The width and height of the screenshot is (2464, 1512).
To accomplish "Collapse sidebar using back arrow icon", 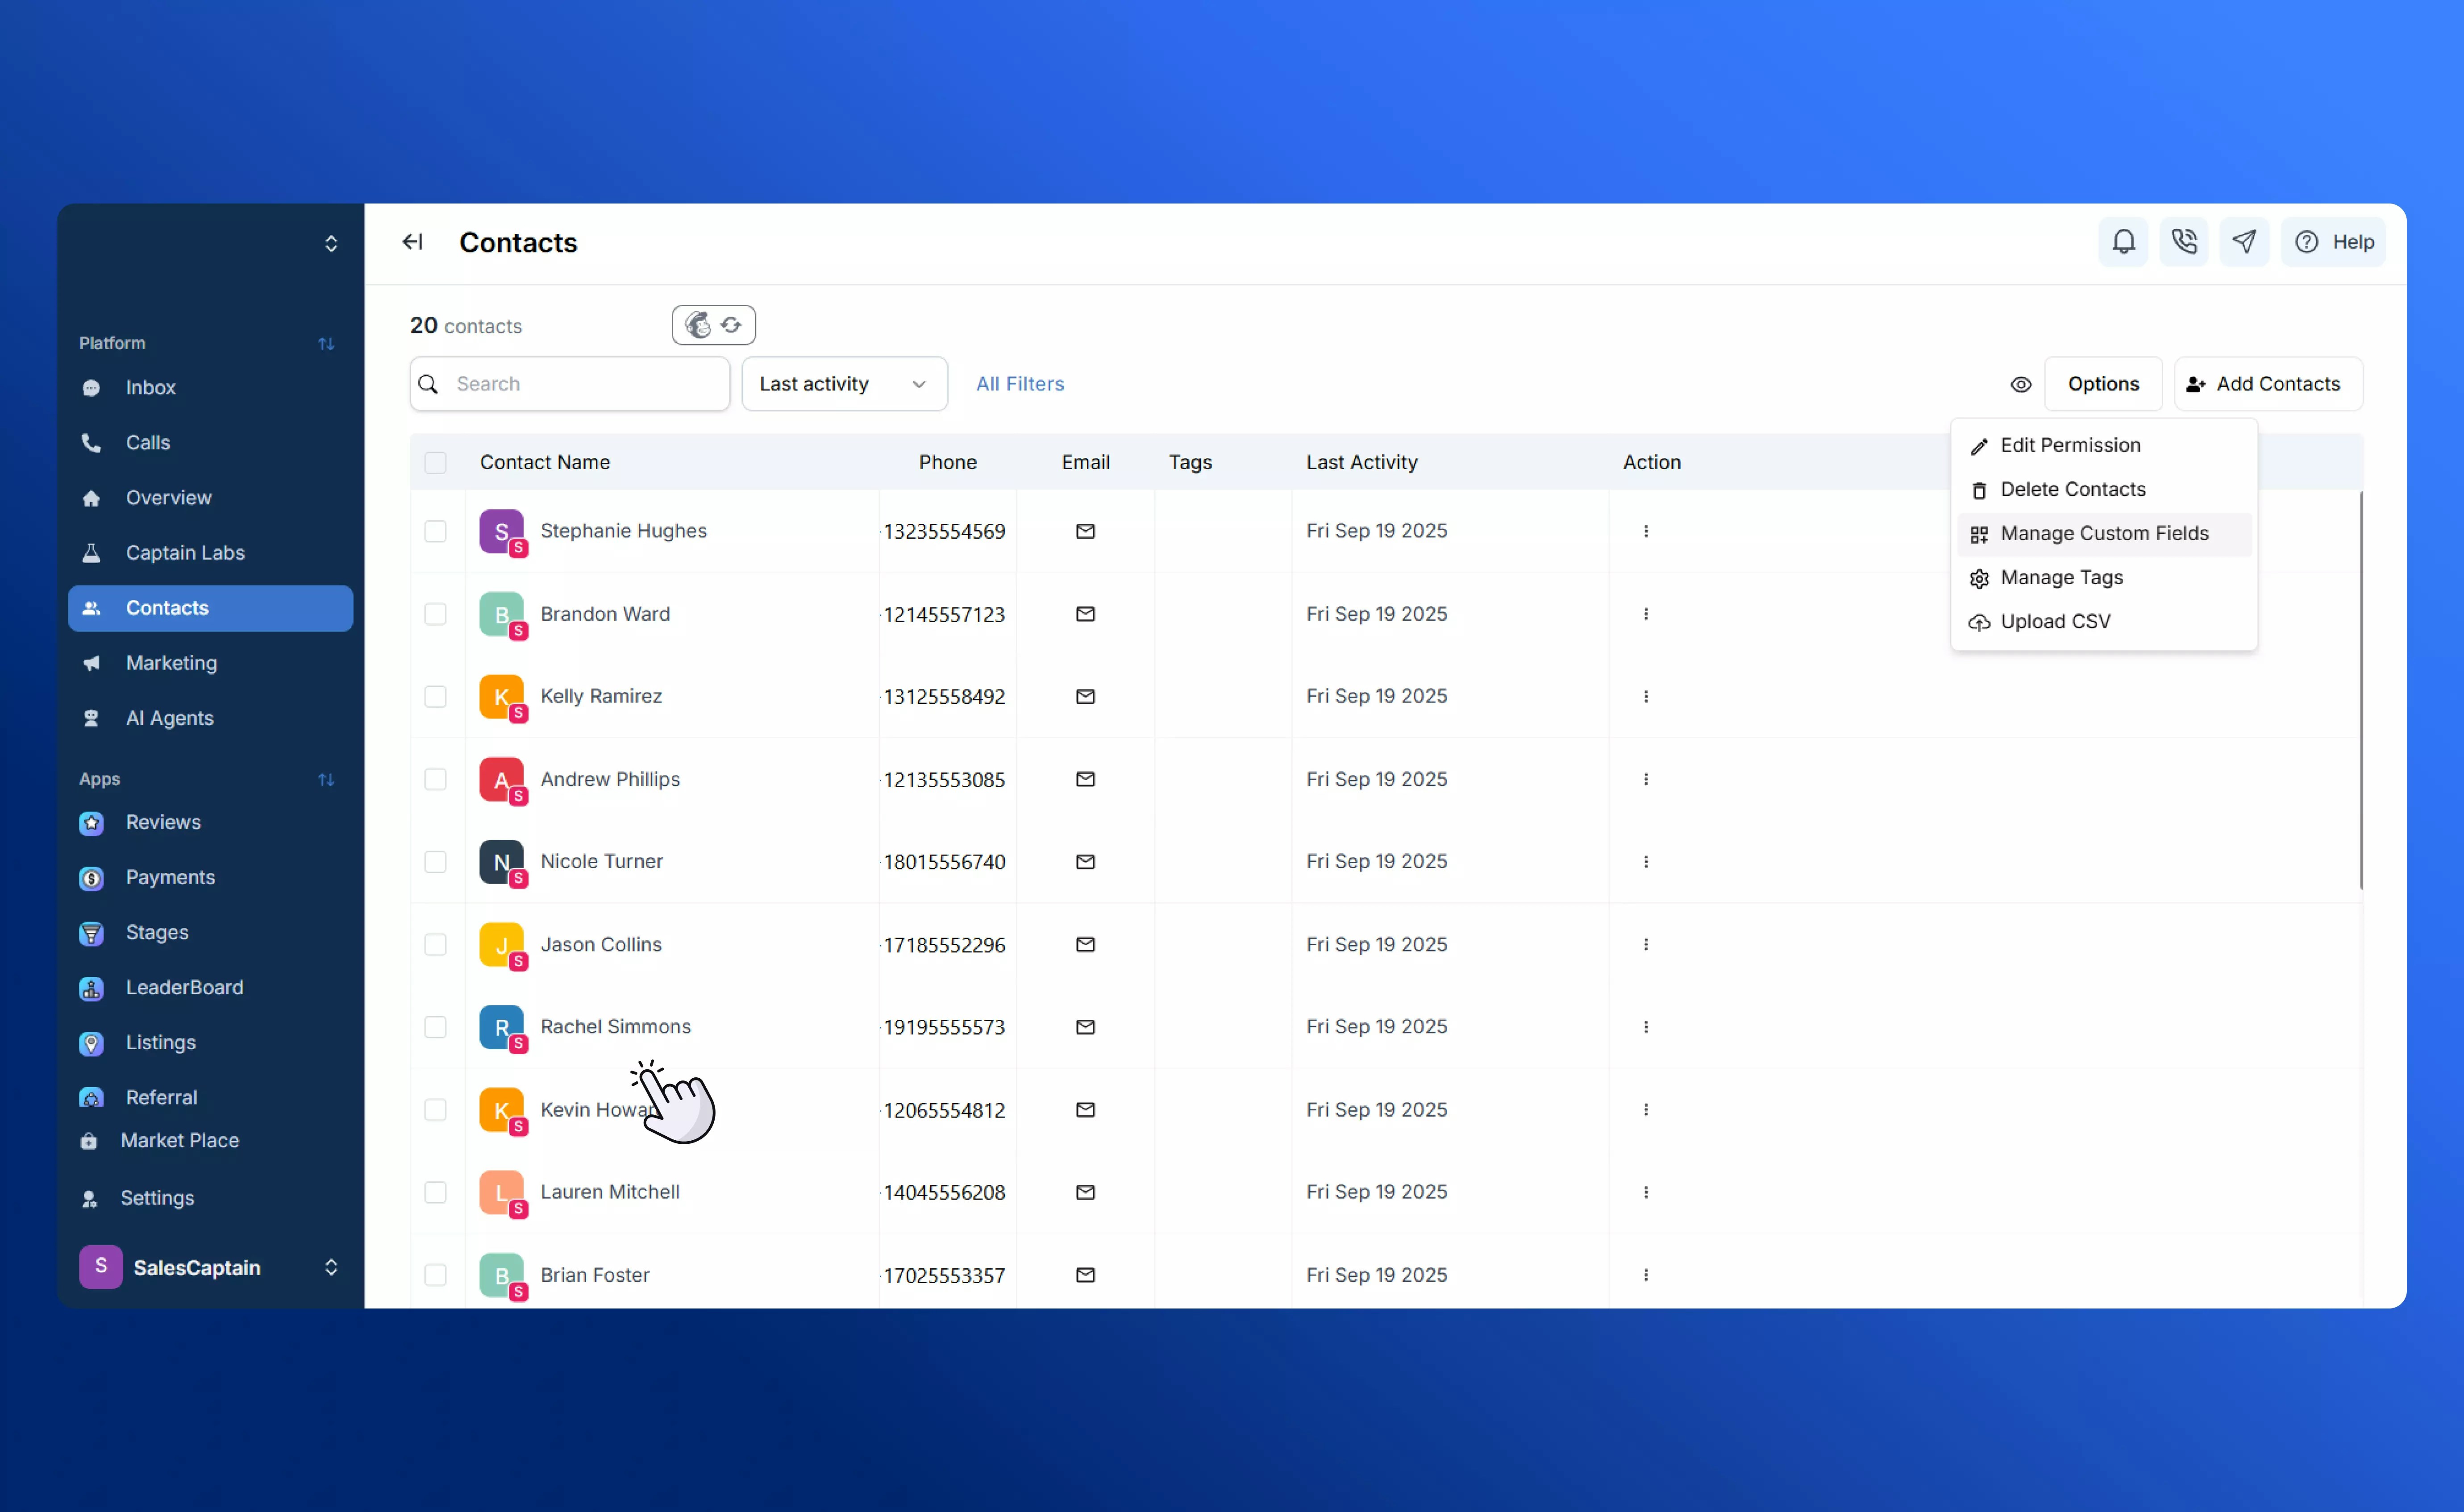I will [x=412, y=242].
